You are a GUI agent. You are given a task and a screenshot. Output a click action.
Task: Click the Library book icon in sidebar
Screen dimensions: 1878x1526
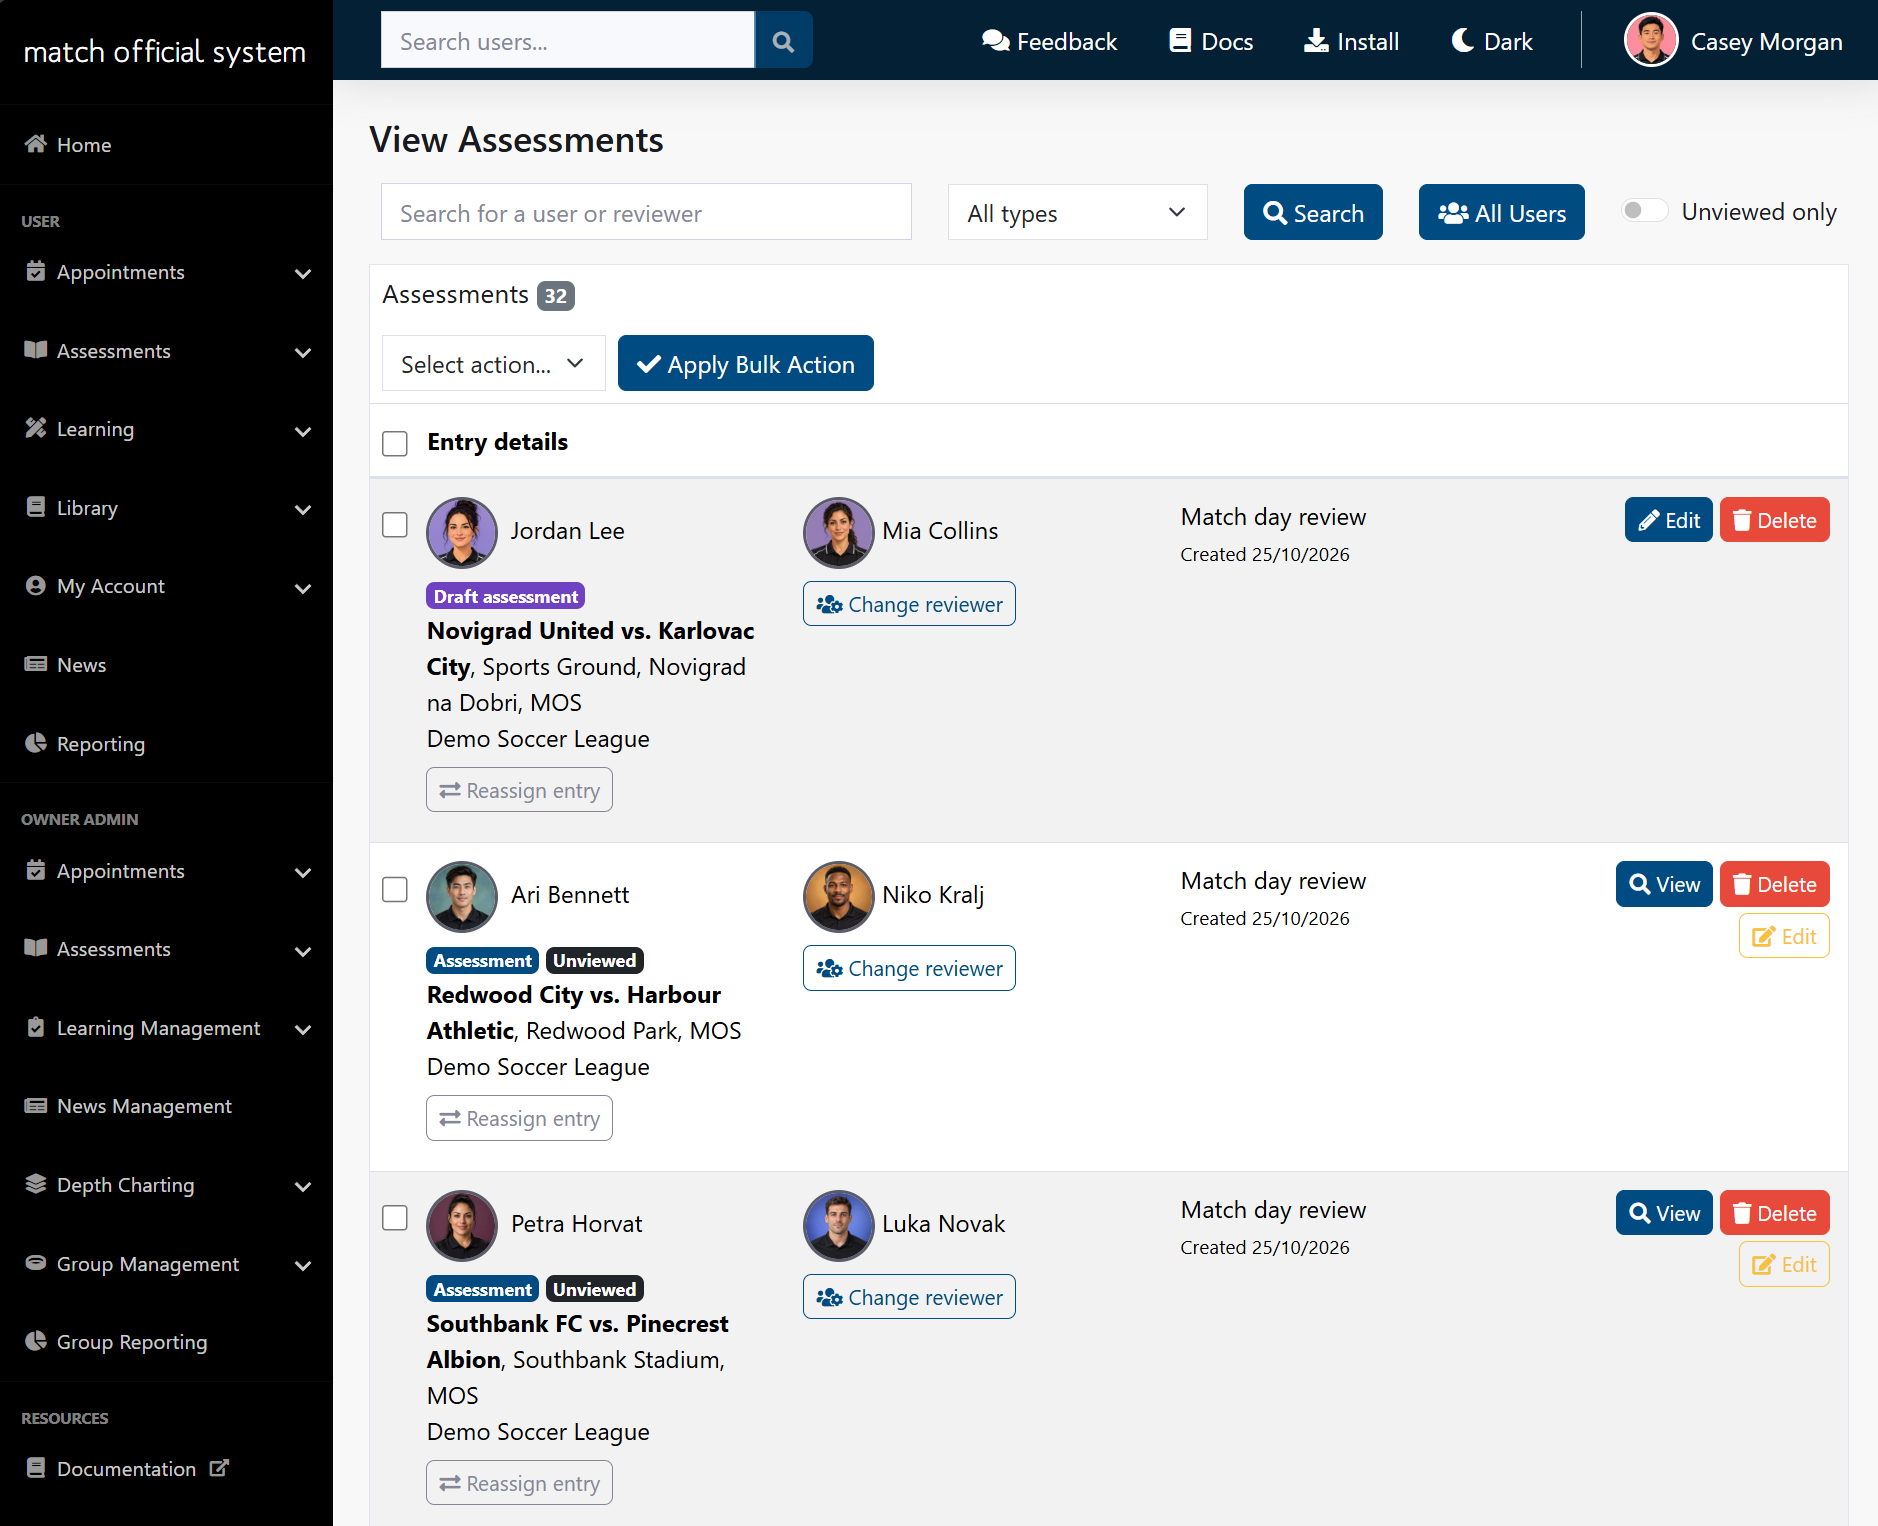(x=36, y=507)
